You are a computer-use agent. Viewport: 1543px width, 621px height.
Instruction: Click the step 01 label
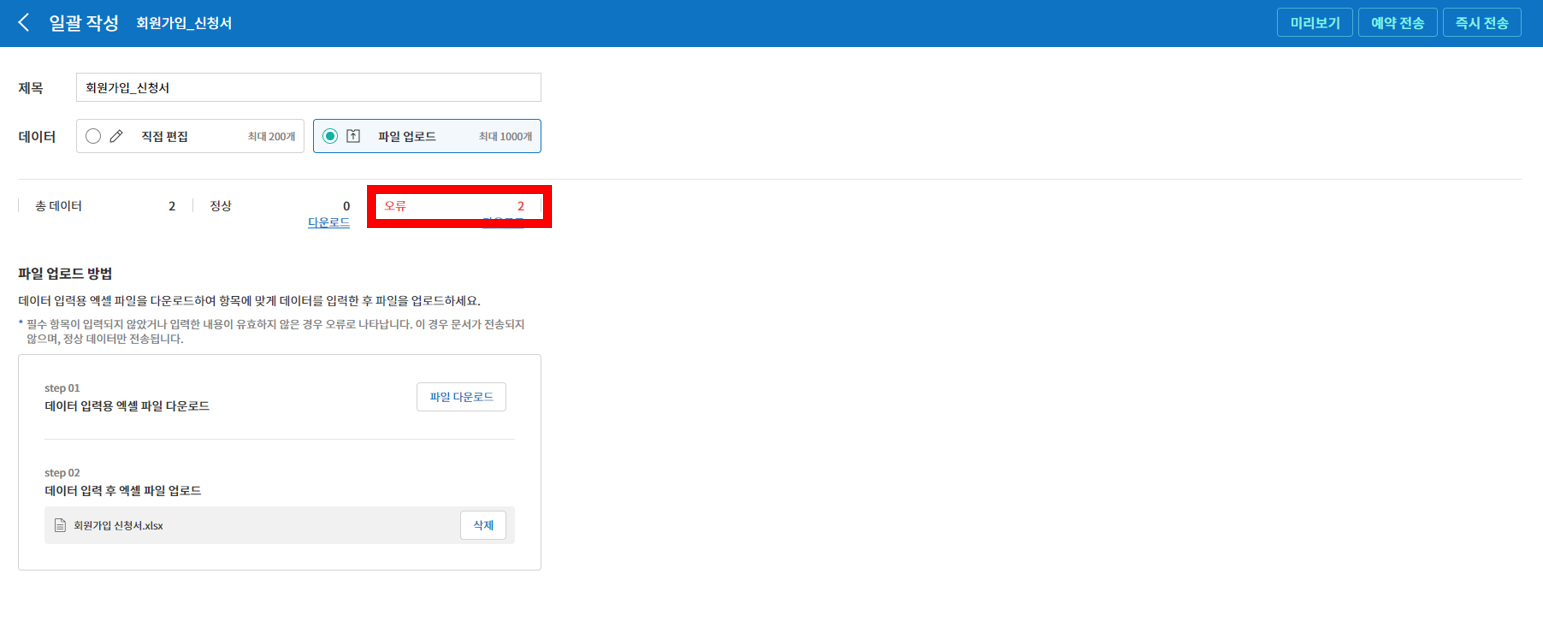62,387
